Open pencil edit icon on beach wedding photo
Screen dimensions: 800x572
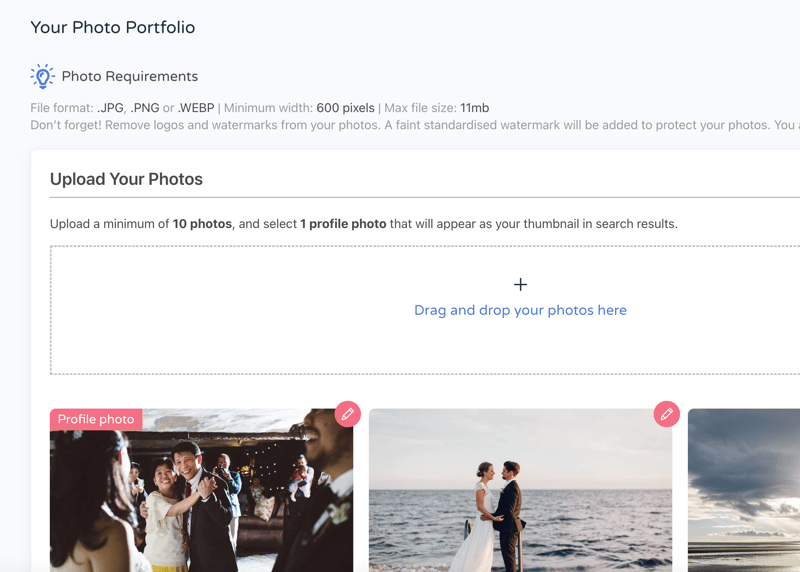667,414
